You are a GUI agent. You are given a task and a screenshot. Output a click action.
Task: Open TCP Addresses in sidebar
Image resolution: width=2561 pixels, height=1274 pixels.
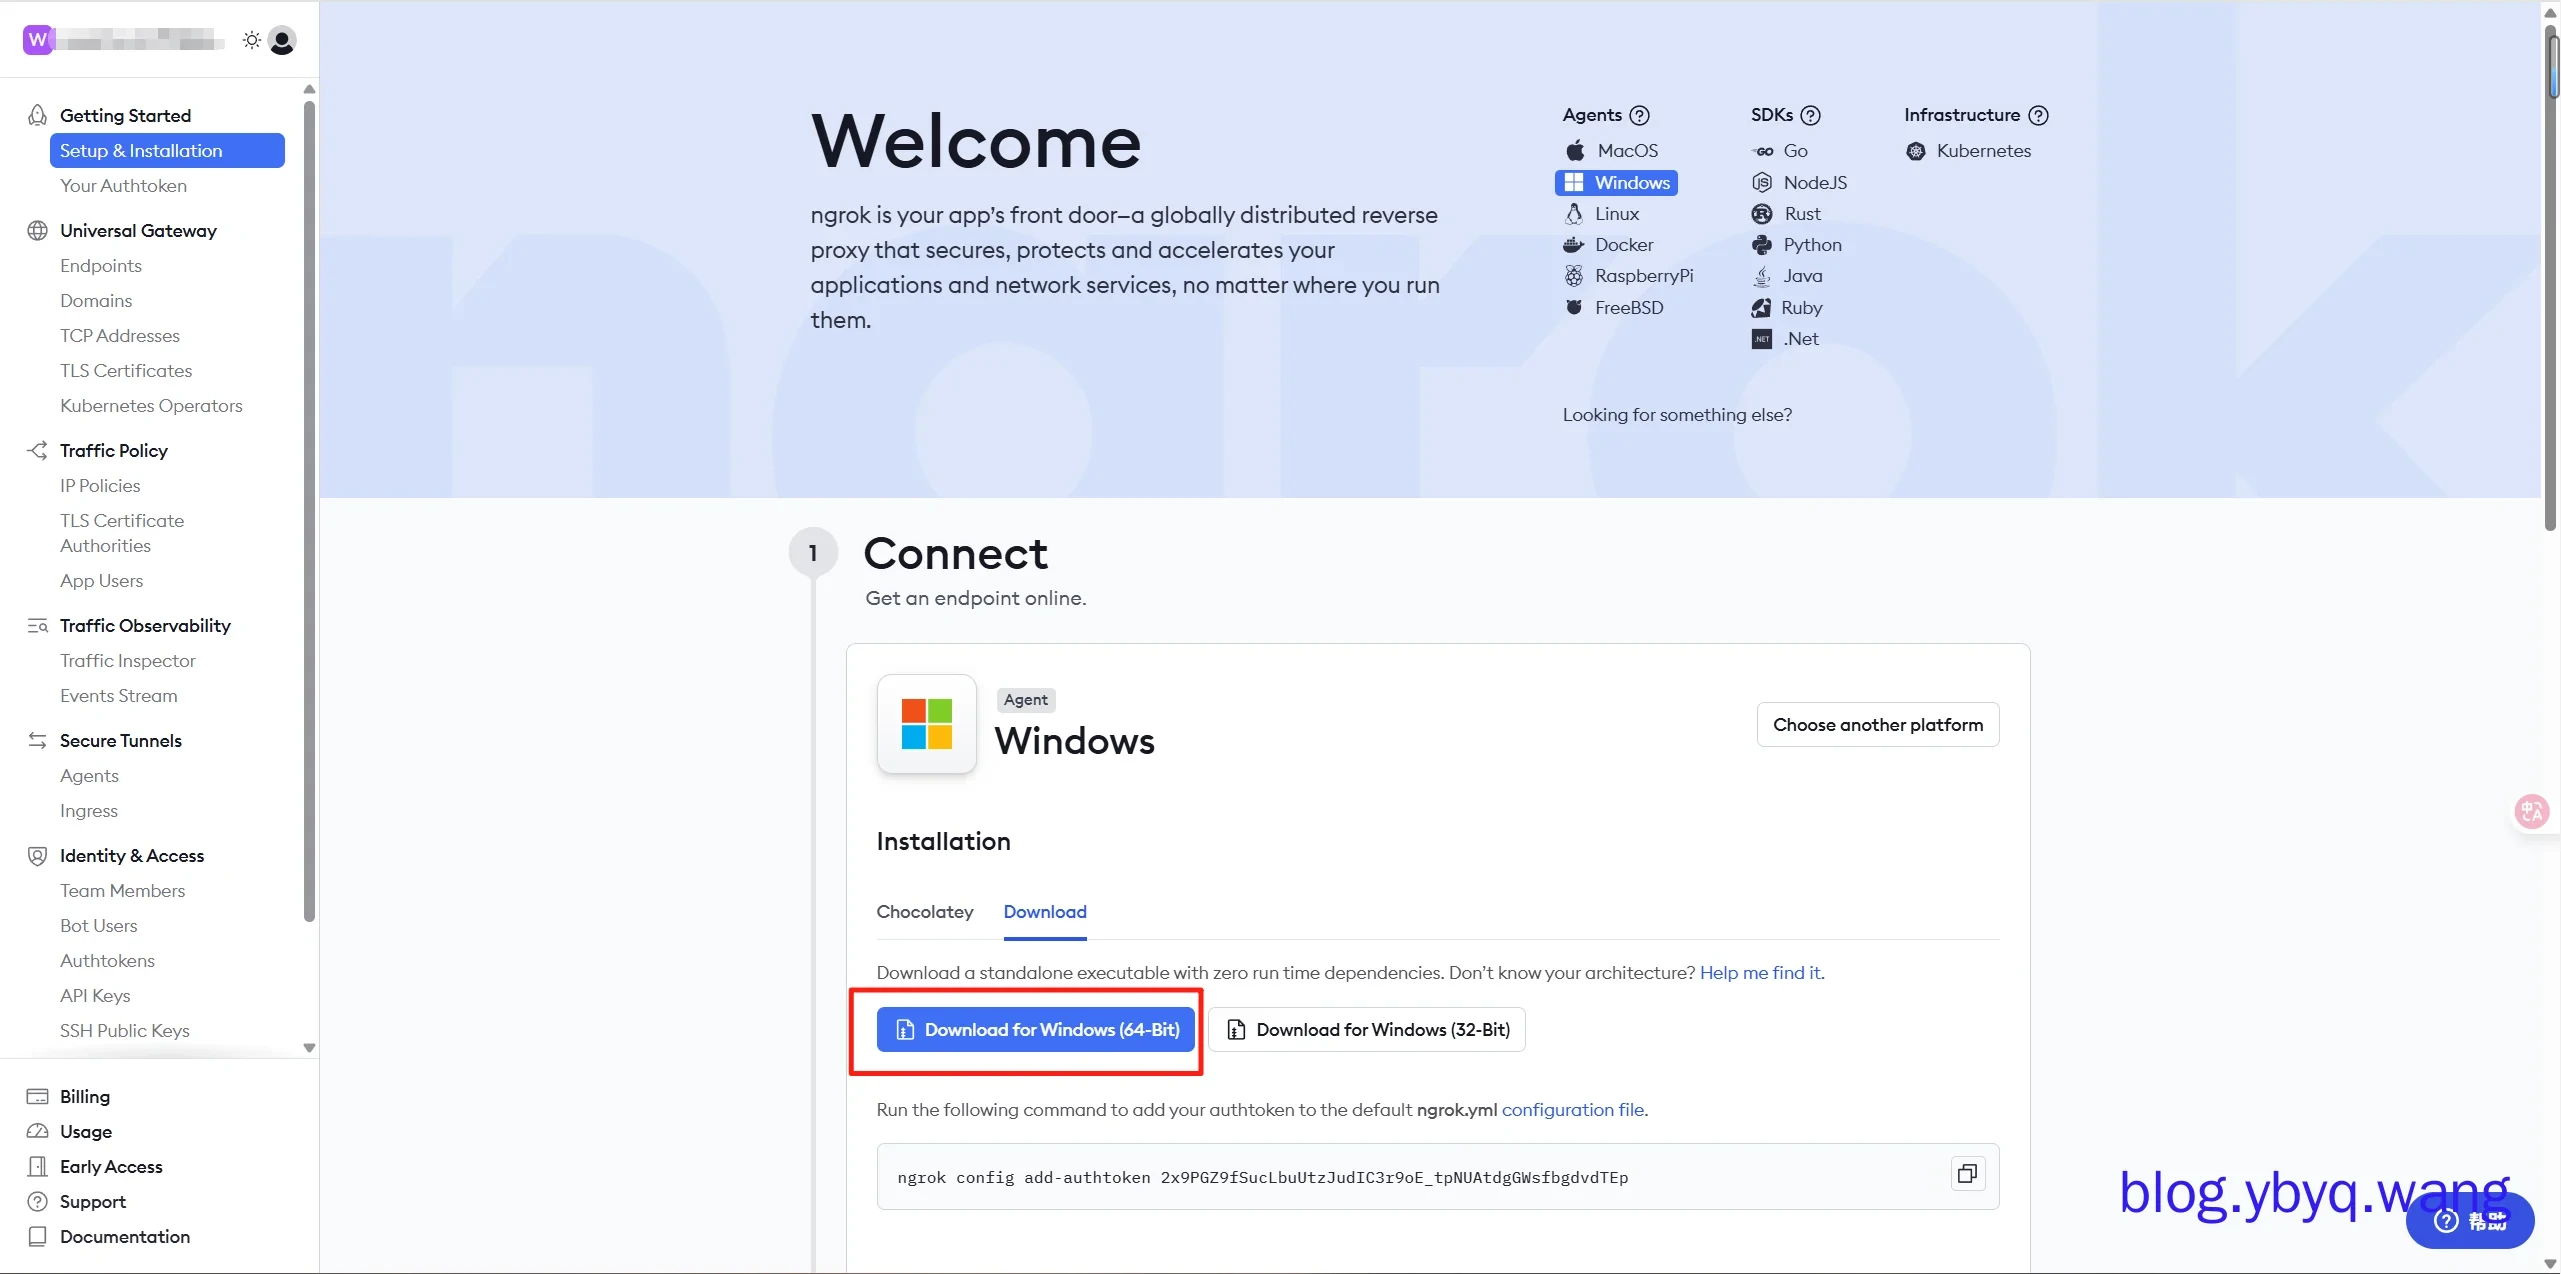click(x=120, y=335)
